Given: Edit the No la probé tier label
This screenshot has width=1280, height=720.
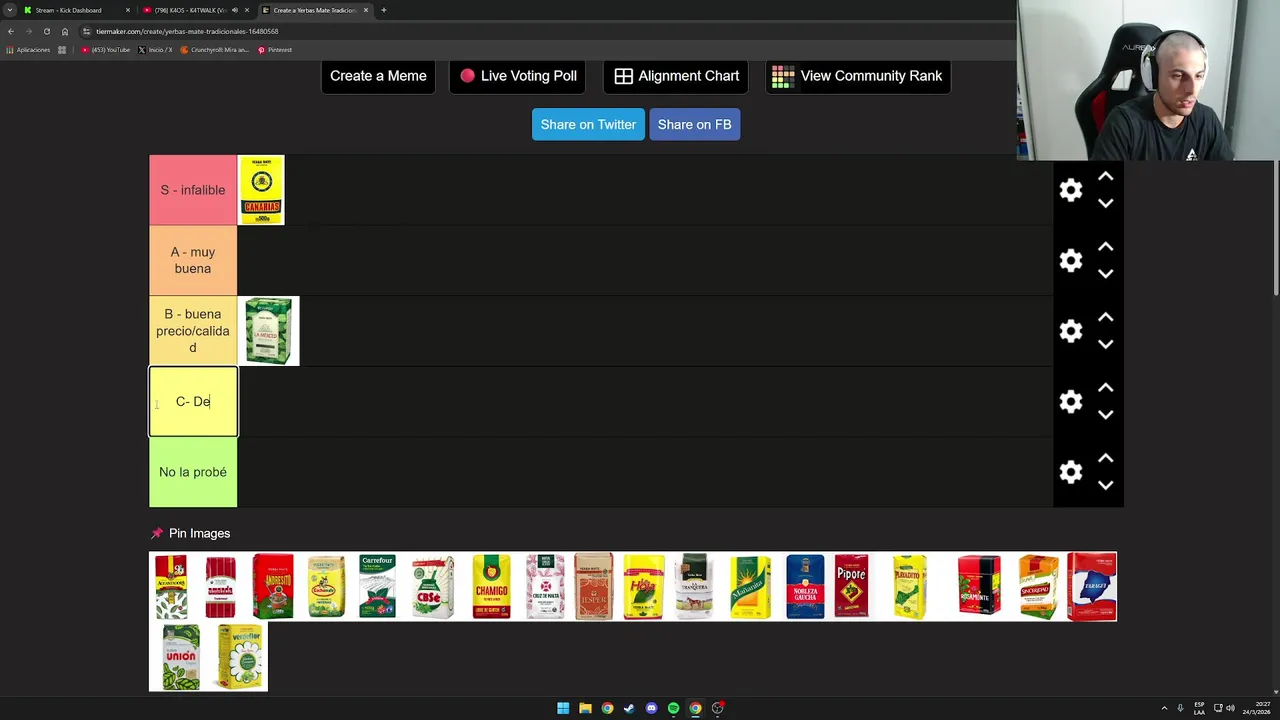Looking at the screenshot, I should 193,472.
